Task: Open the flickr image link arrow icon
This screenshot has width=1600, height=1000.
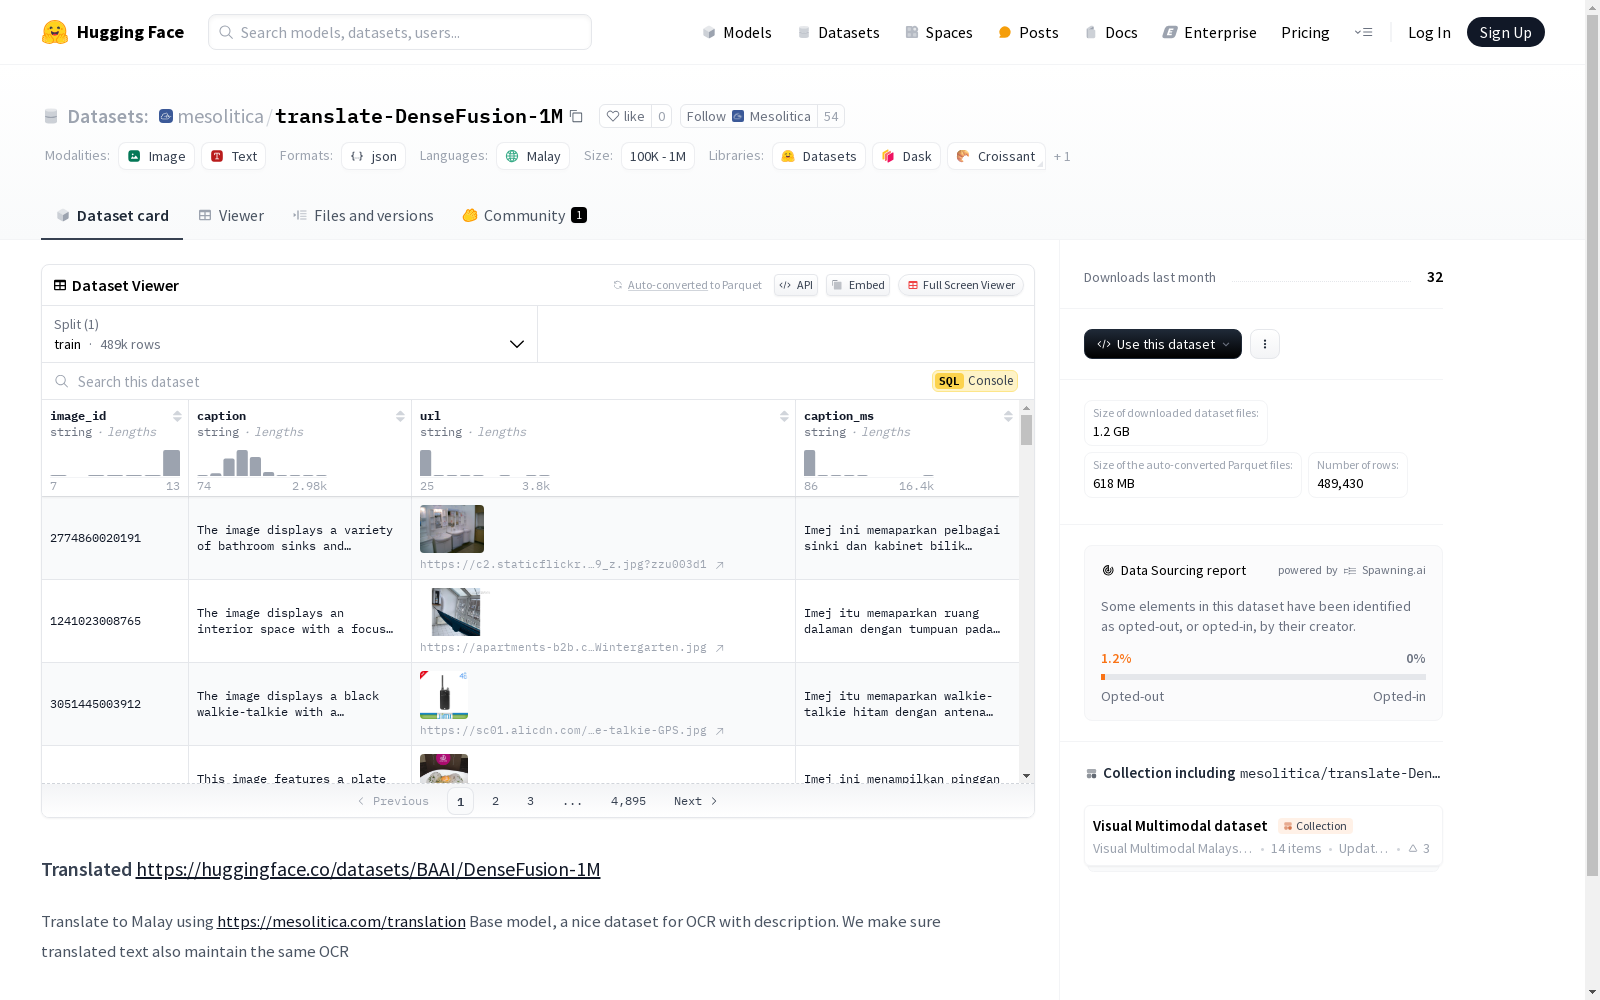Action: [x=719, y=565]
